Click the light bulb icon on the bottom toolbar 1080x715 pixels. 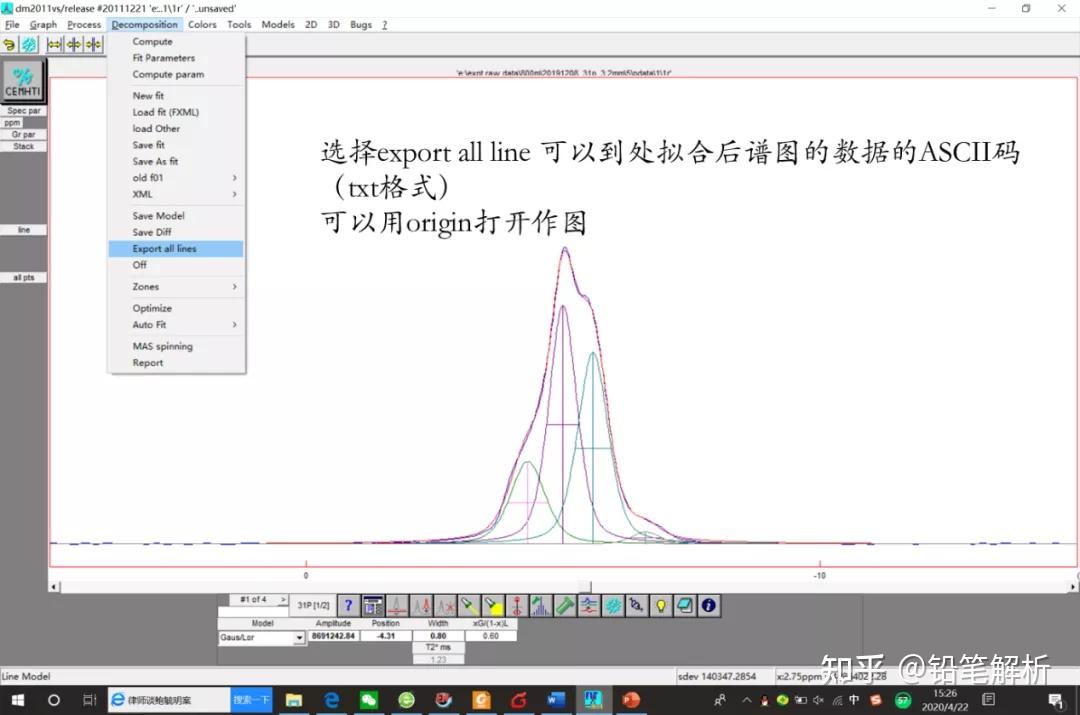[x=660, y=605]
